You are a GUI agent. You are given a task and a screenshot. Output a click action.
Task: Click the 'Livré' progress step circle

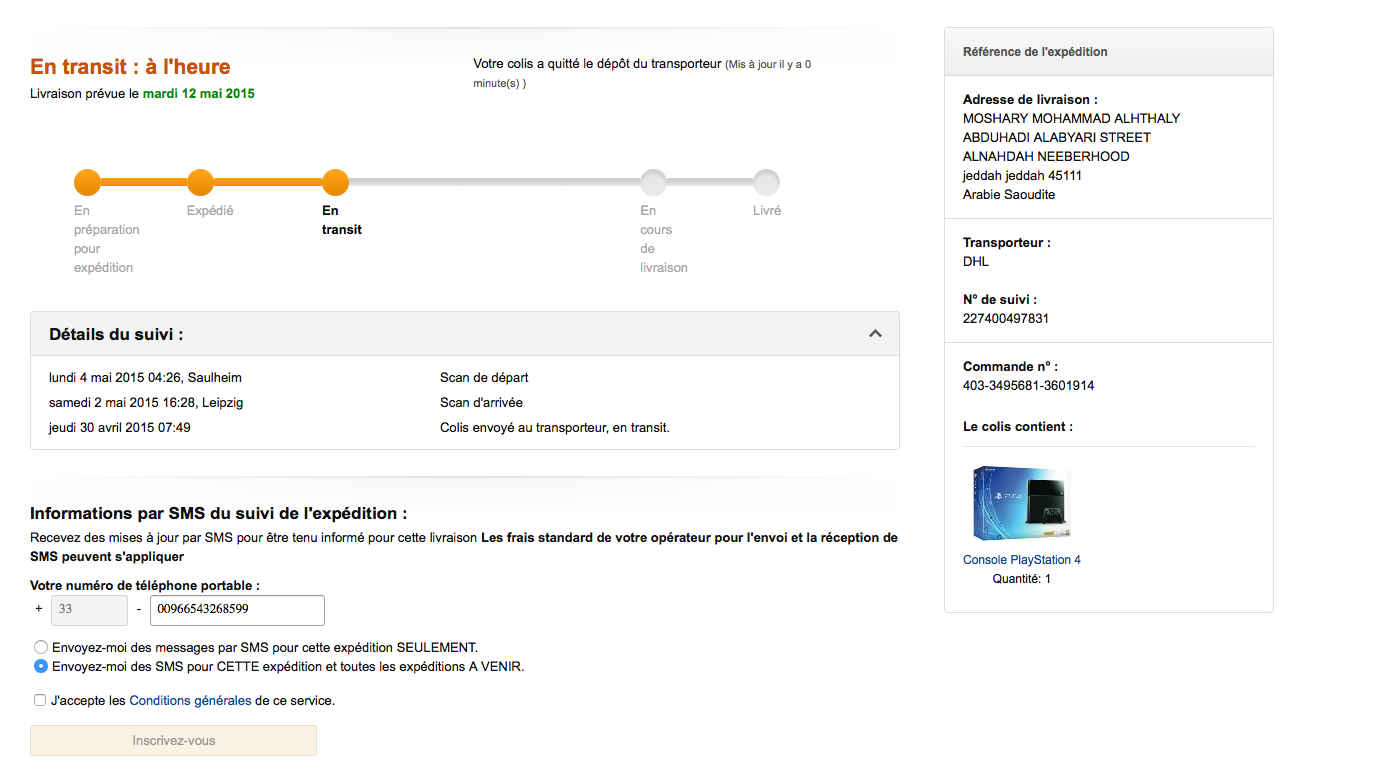(766, 183)
